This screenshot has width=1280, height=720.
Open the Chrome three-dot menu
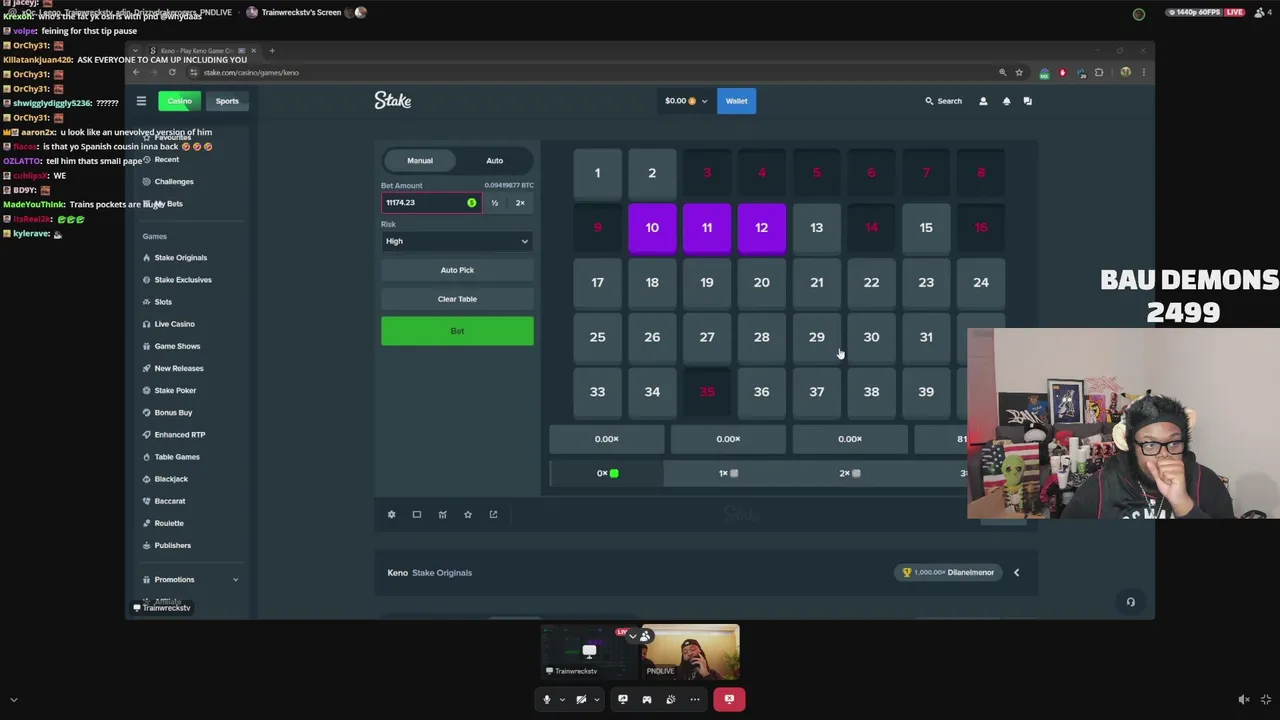click(1143, 72)
